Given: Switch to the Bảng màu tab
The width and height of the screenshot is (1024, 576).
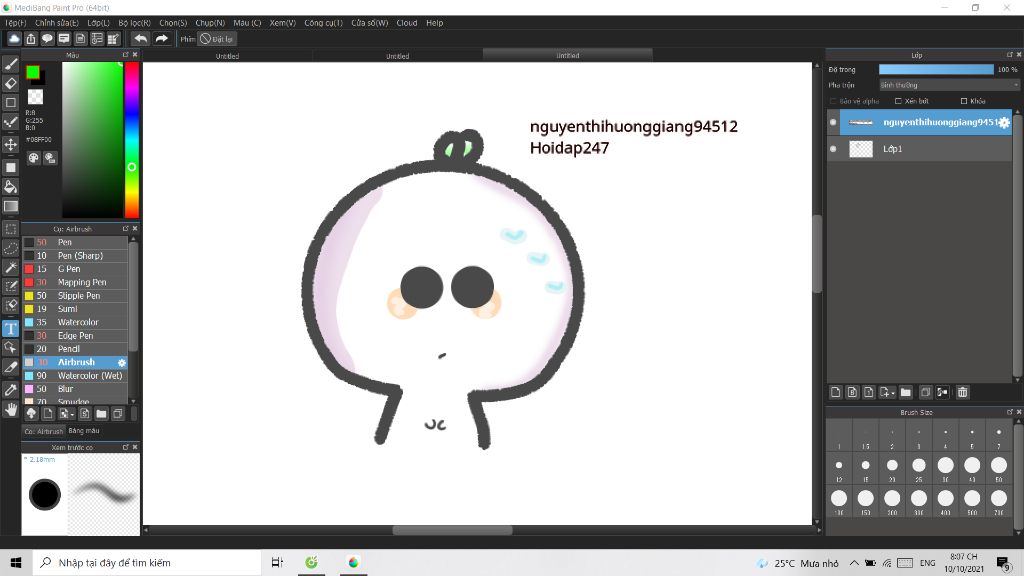Looking at the screenshot, I should coord(84,431).
